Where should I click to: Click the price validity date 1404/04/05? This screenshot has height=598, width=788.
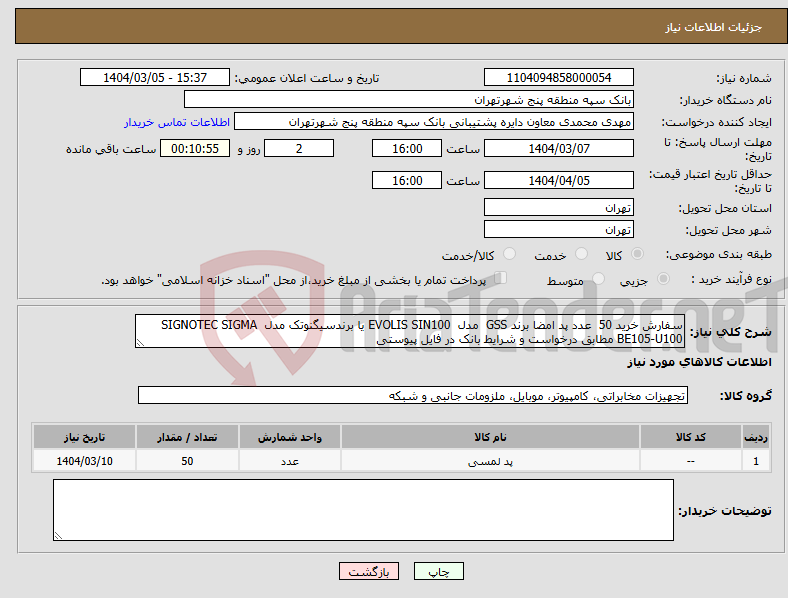pyautogui.click(x=558, y=180)
